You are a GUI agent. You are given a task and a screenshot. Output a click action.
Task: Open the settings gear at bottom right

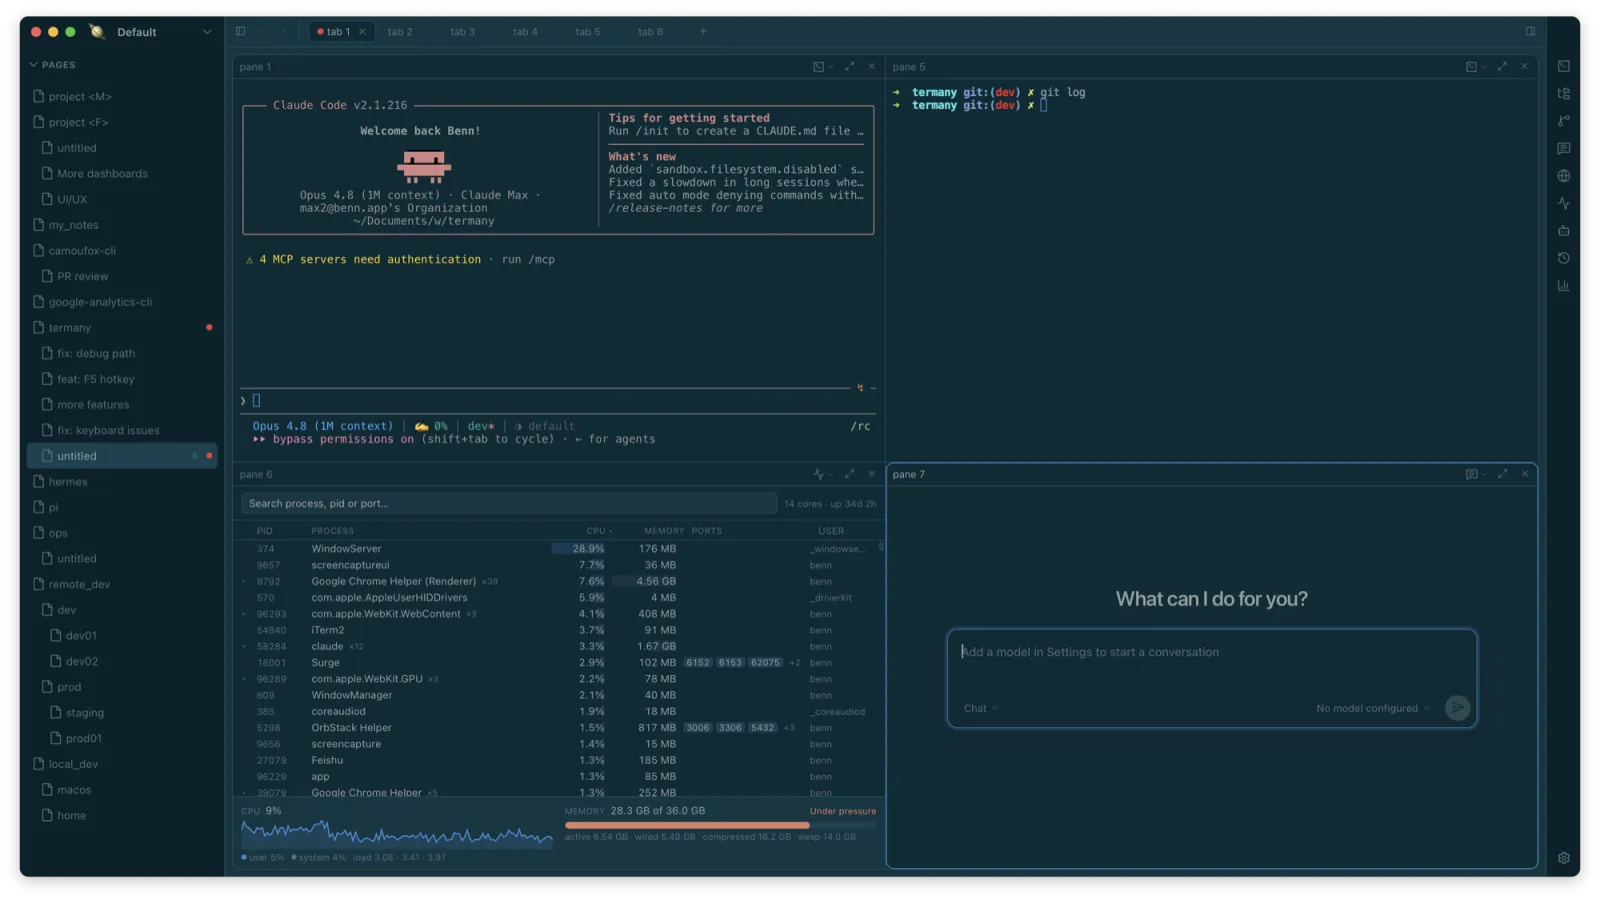click(x=1563, y=858)
